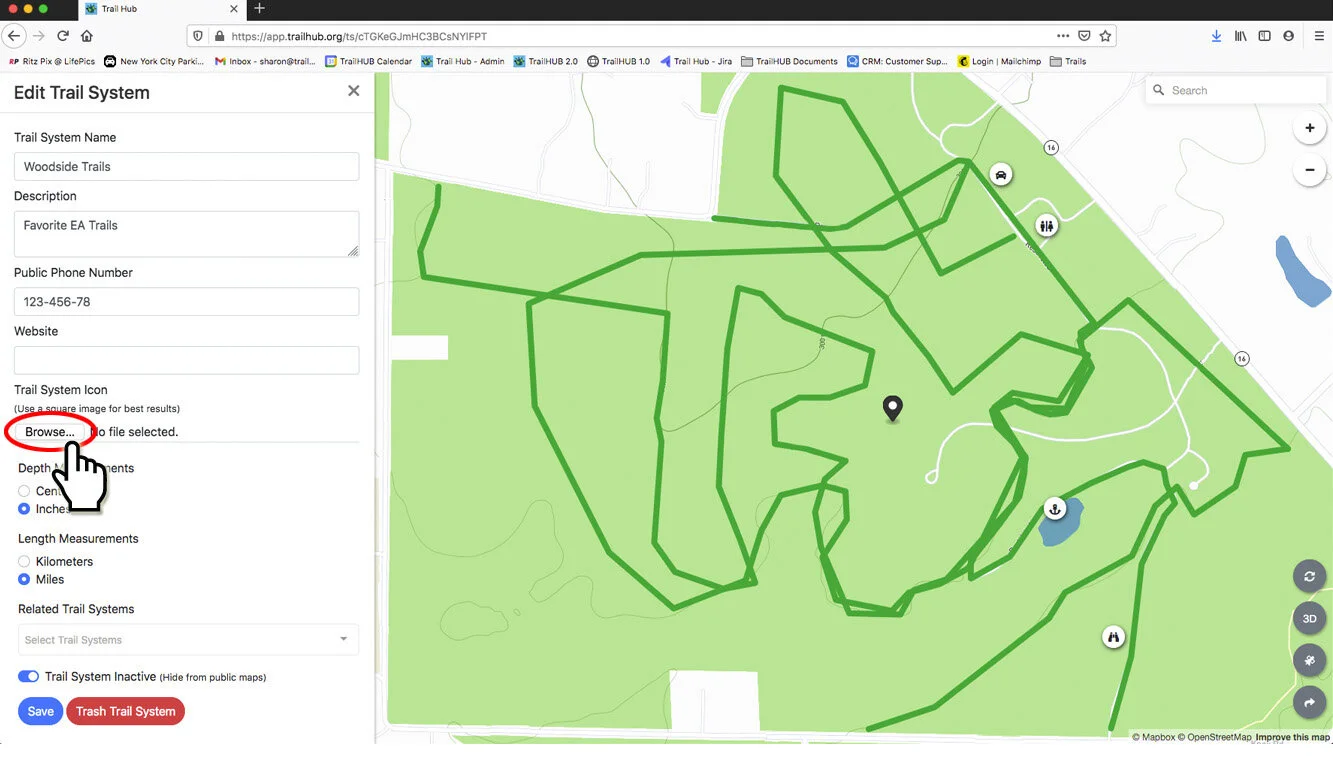
Task: Click the map Search box
Action: (x=1236, y=90)
